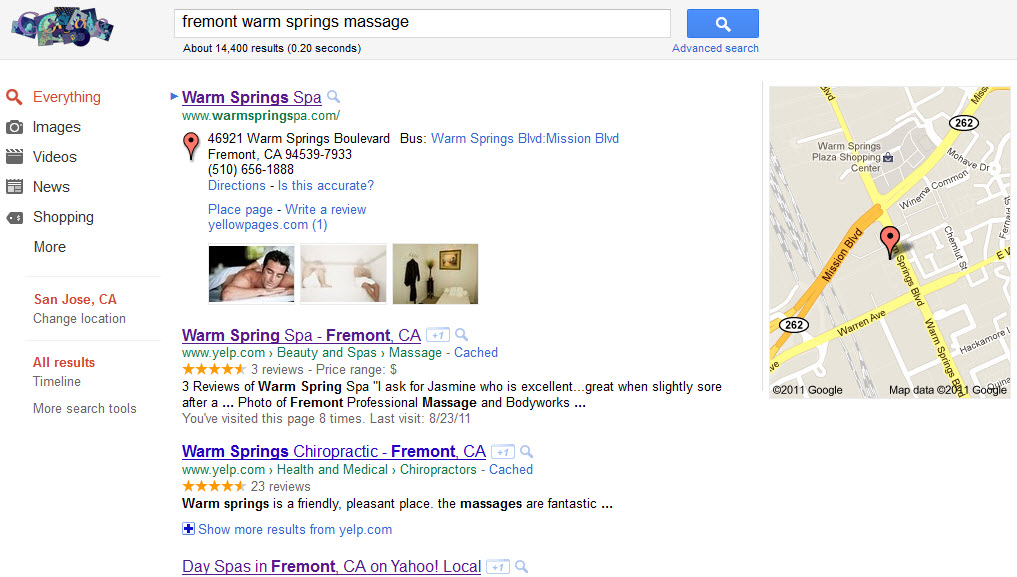Open Warm Springs Blvd:Mission Blvd bus link
Image resolution: width=1017 pixels, height=577 pixels.
pos(525,139)
